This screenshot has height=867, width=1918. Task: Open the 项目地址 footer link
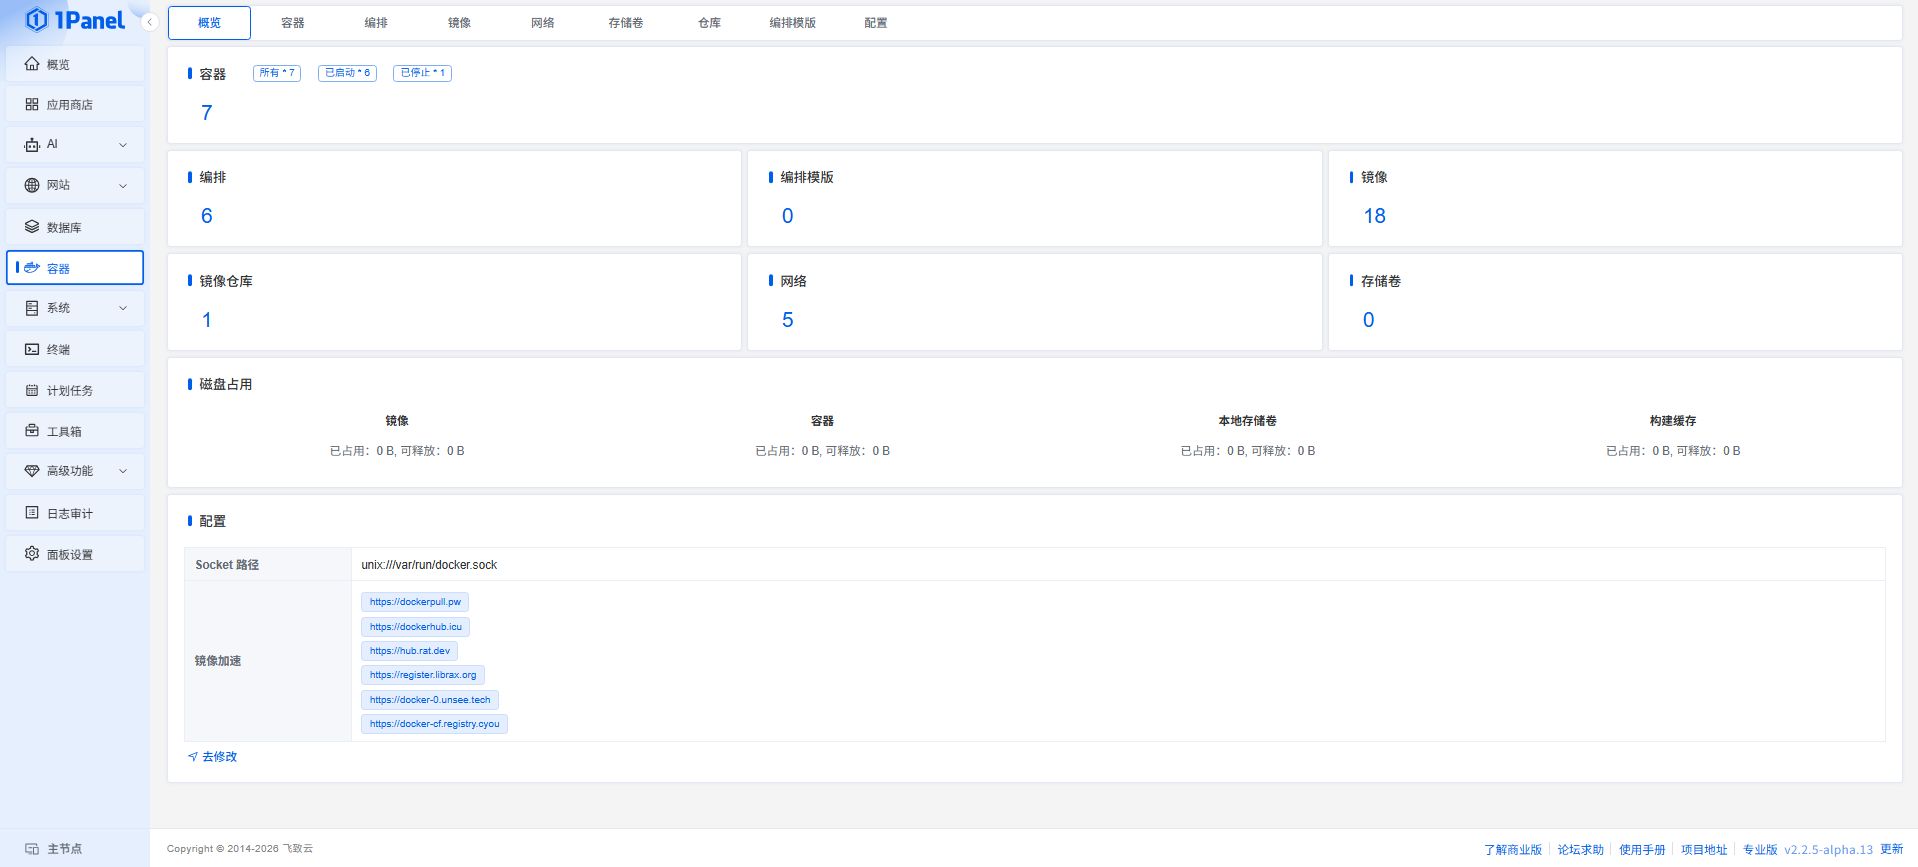click(1704, 850)
